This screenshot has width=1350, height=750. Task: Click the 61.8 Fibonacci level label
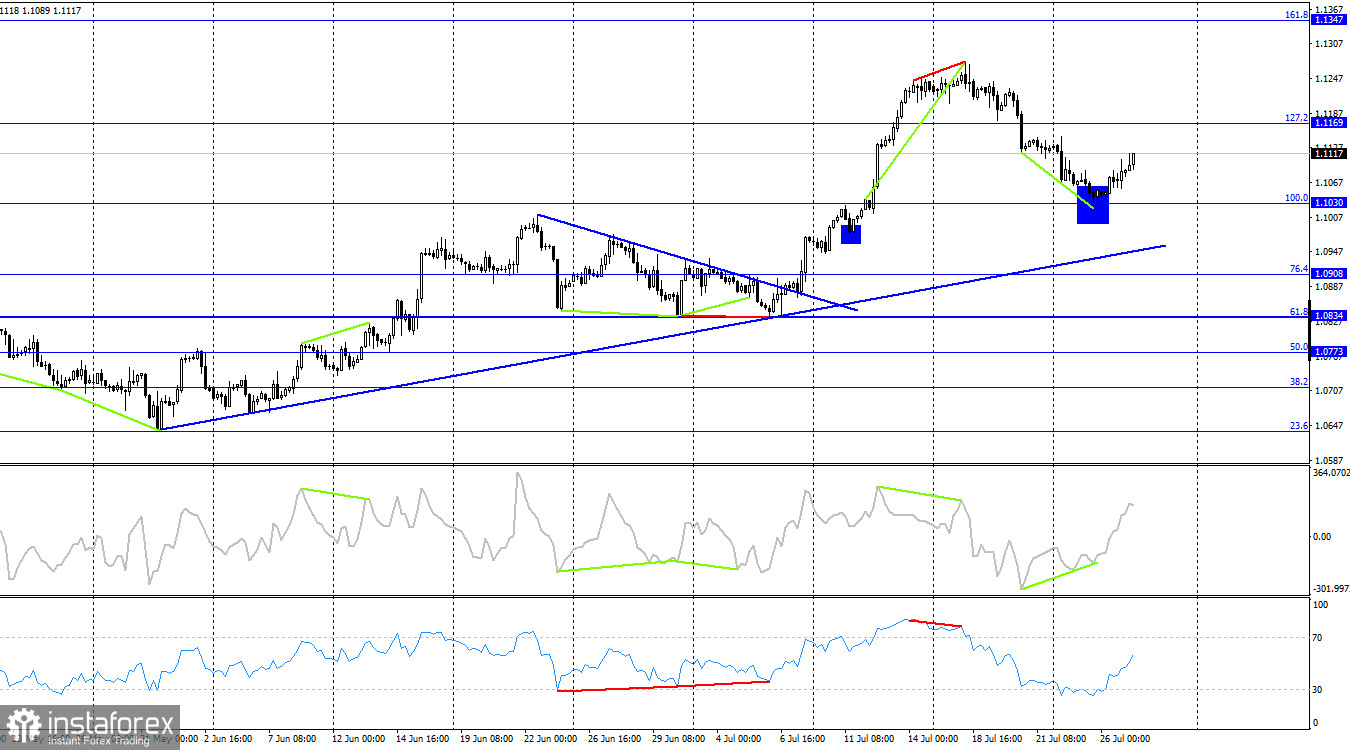(x=1298, y=312)
